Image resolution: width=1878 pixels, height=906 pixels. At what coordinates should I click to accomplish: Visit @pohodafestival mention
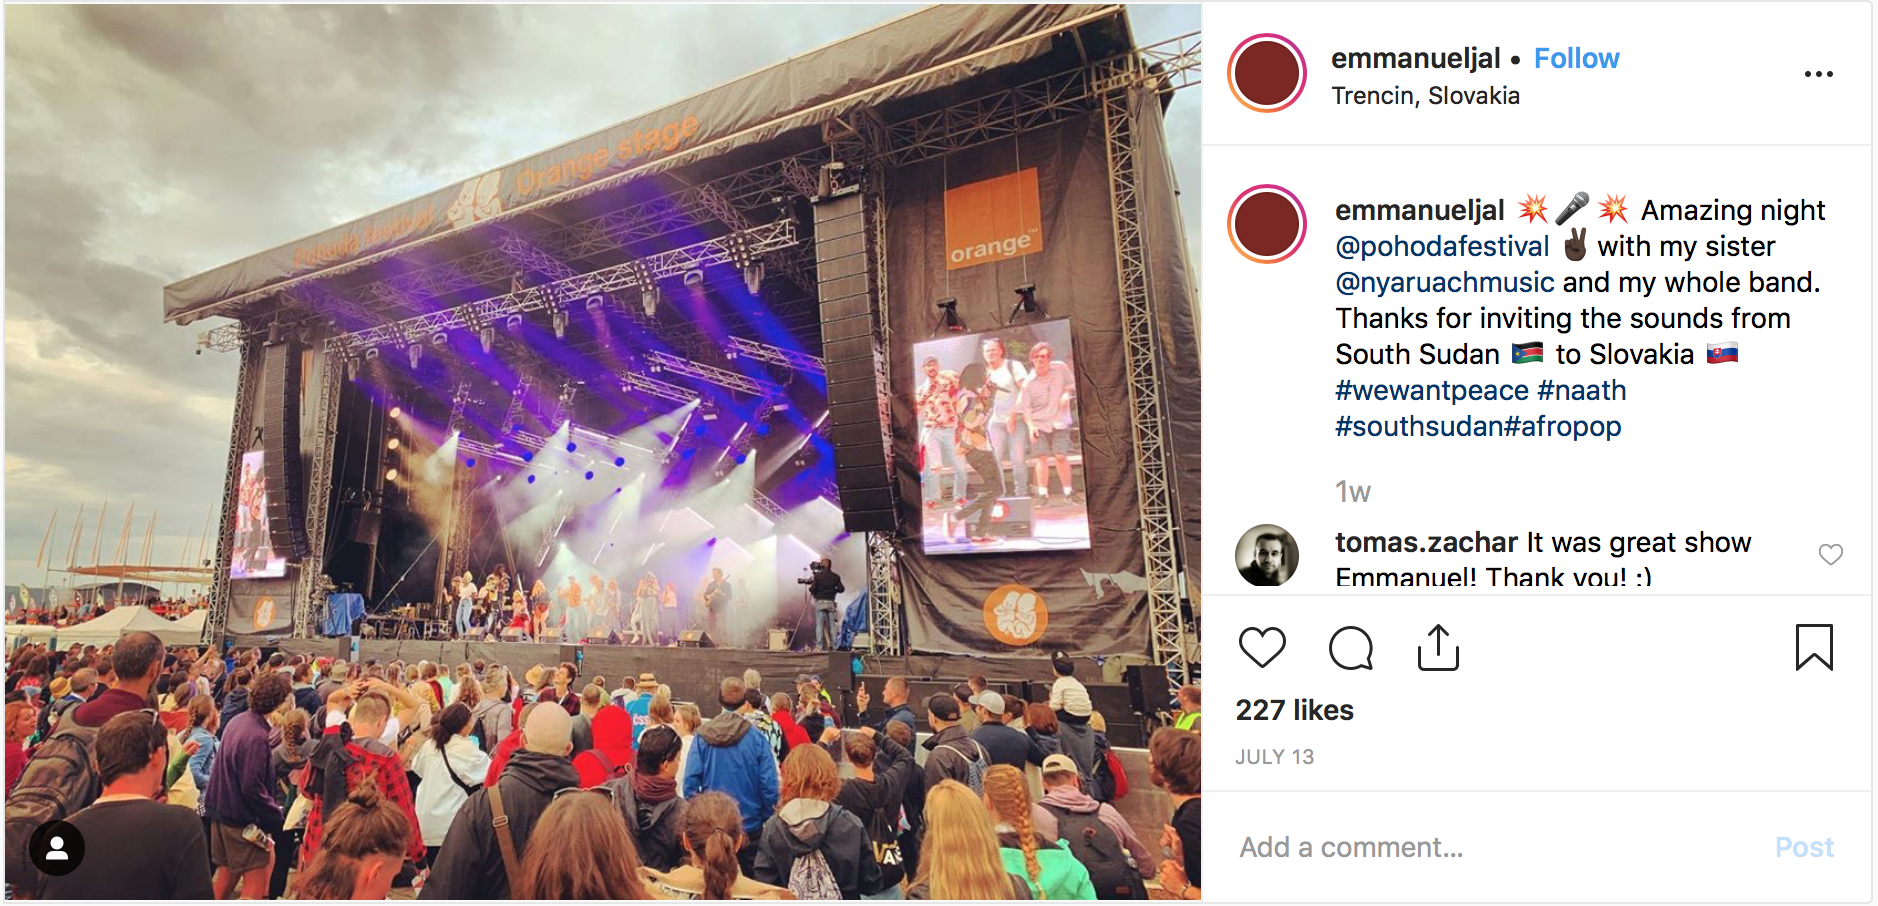point(1442,246)
